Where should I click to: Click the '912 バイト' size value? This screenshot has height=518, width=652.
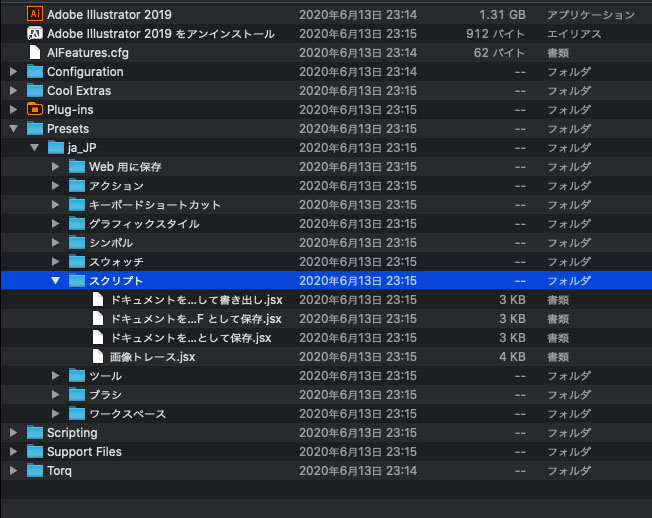(496, 34)
